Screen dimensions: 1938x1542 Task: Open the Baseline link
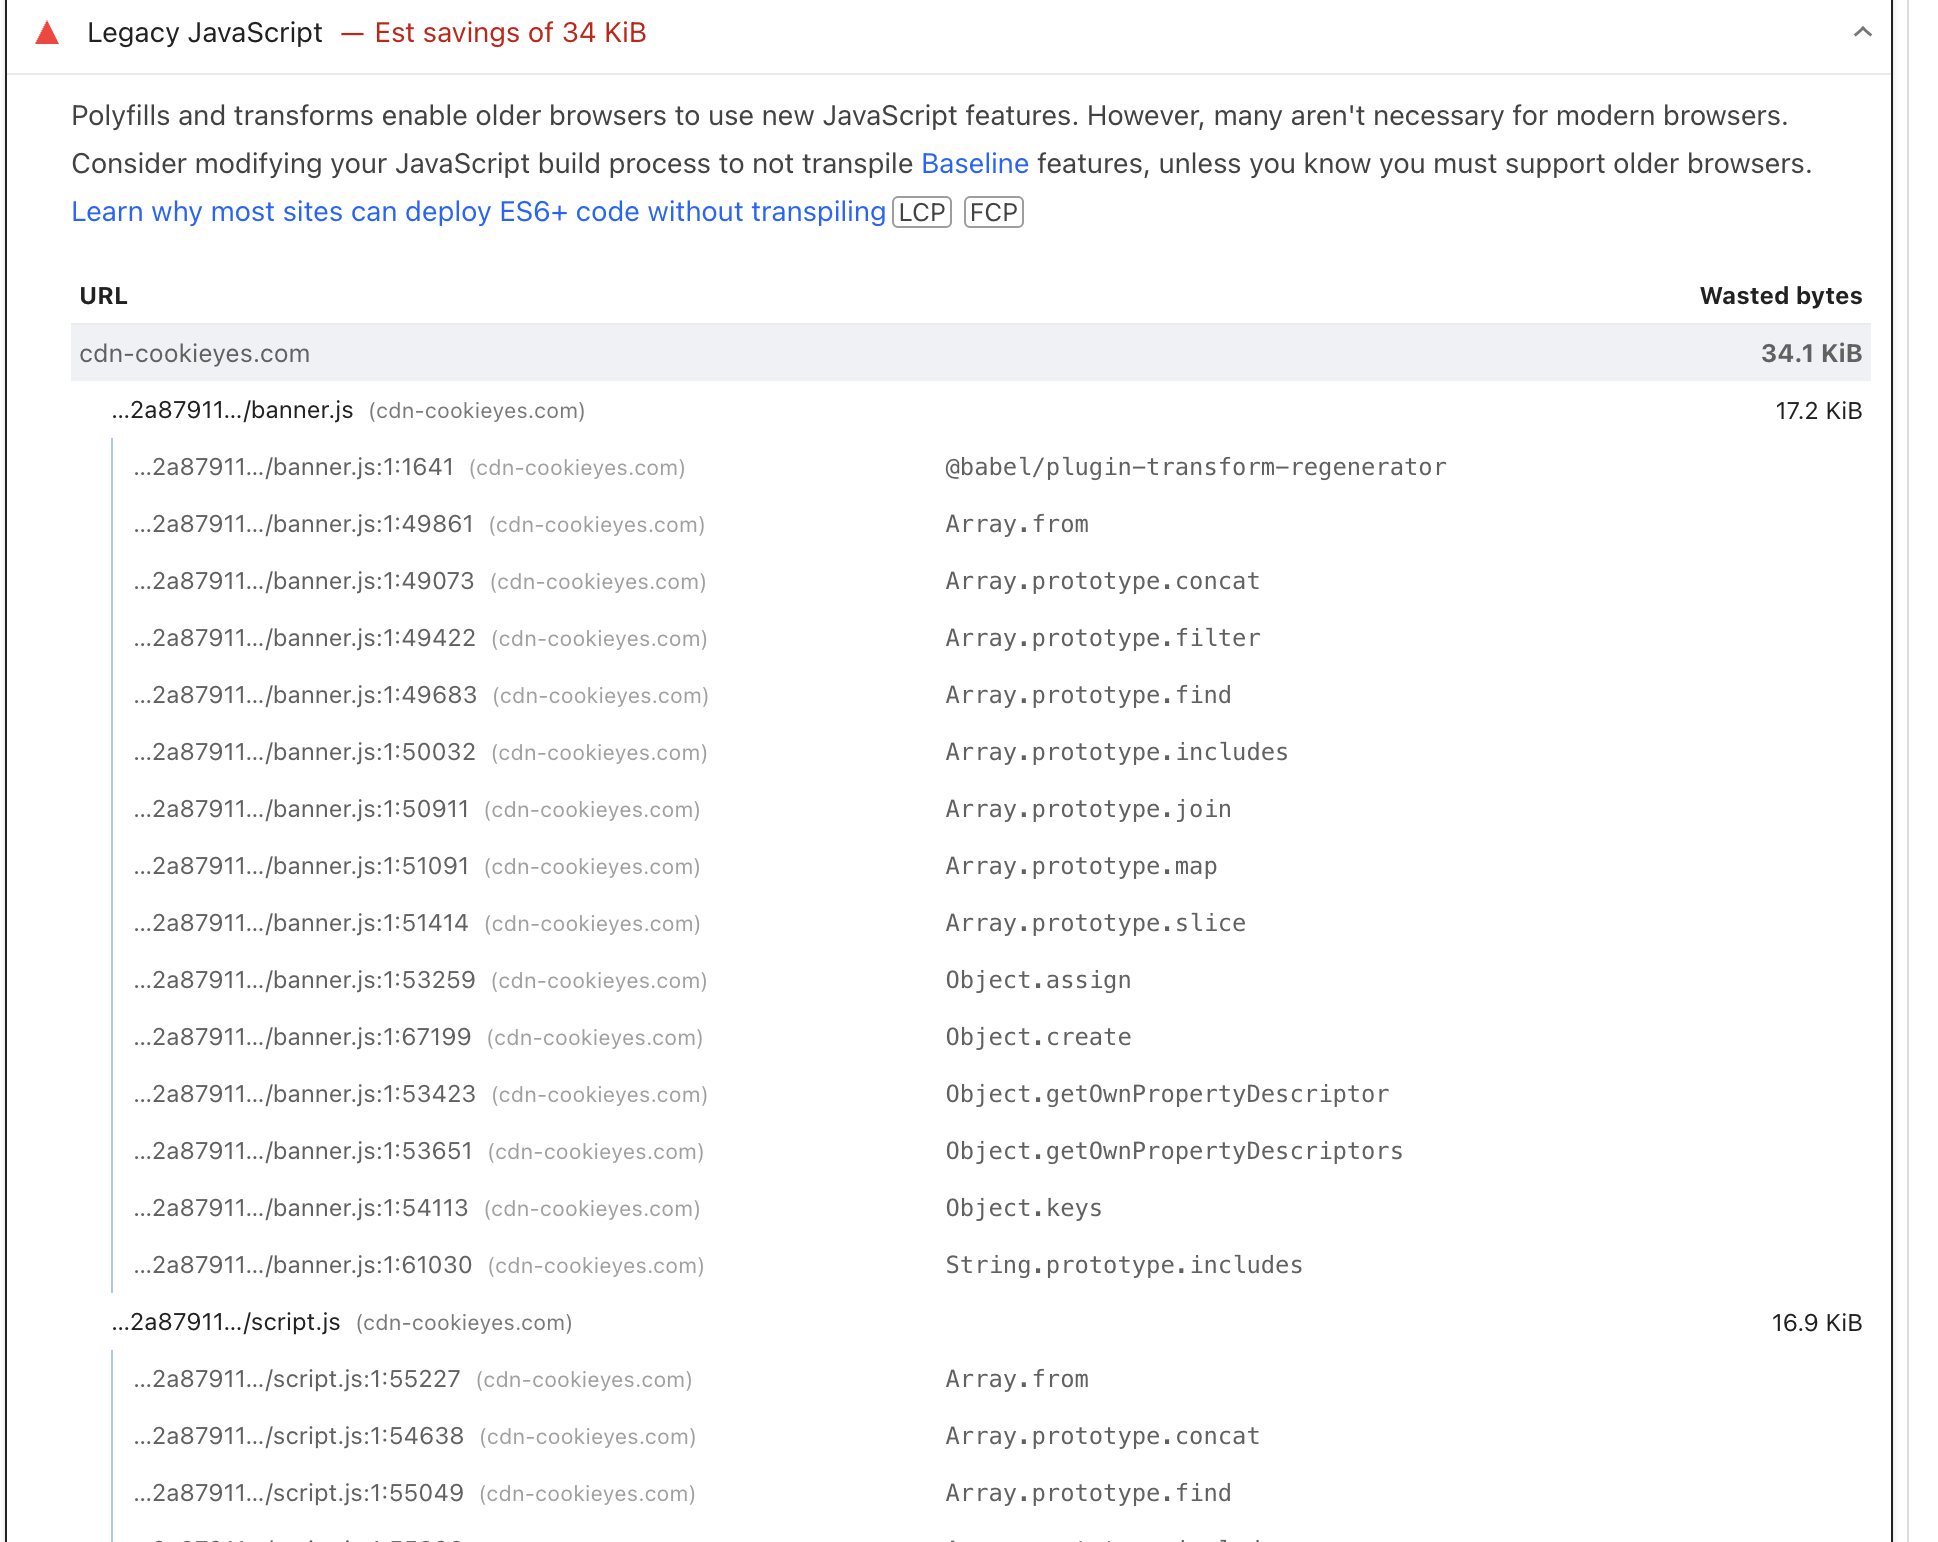(974, 163)
